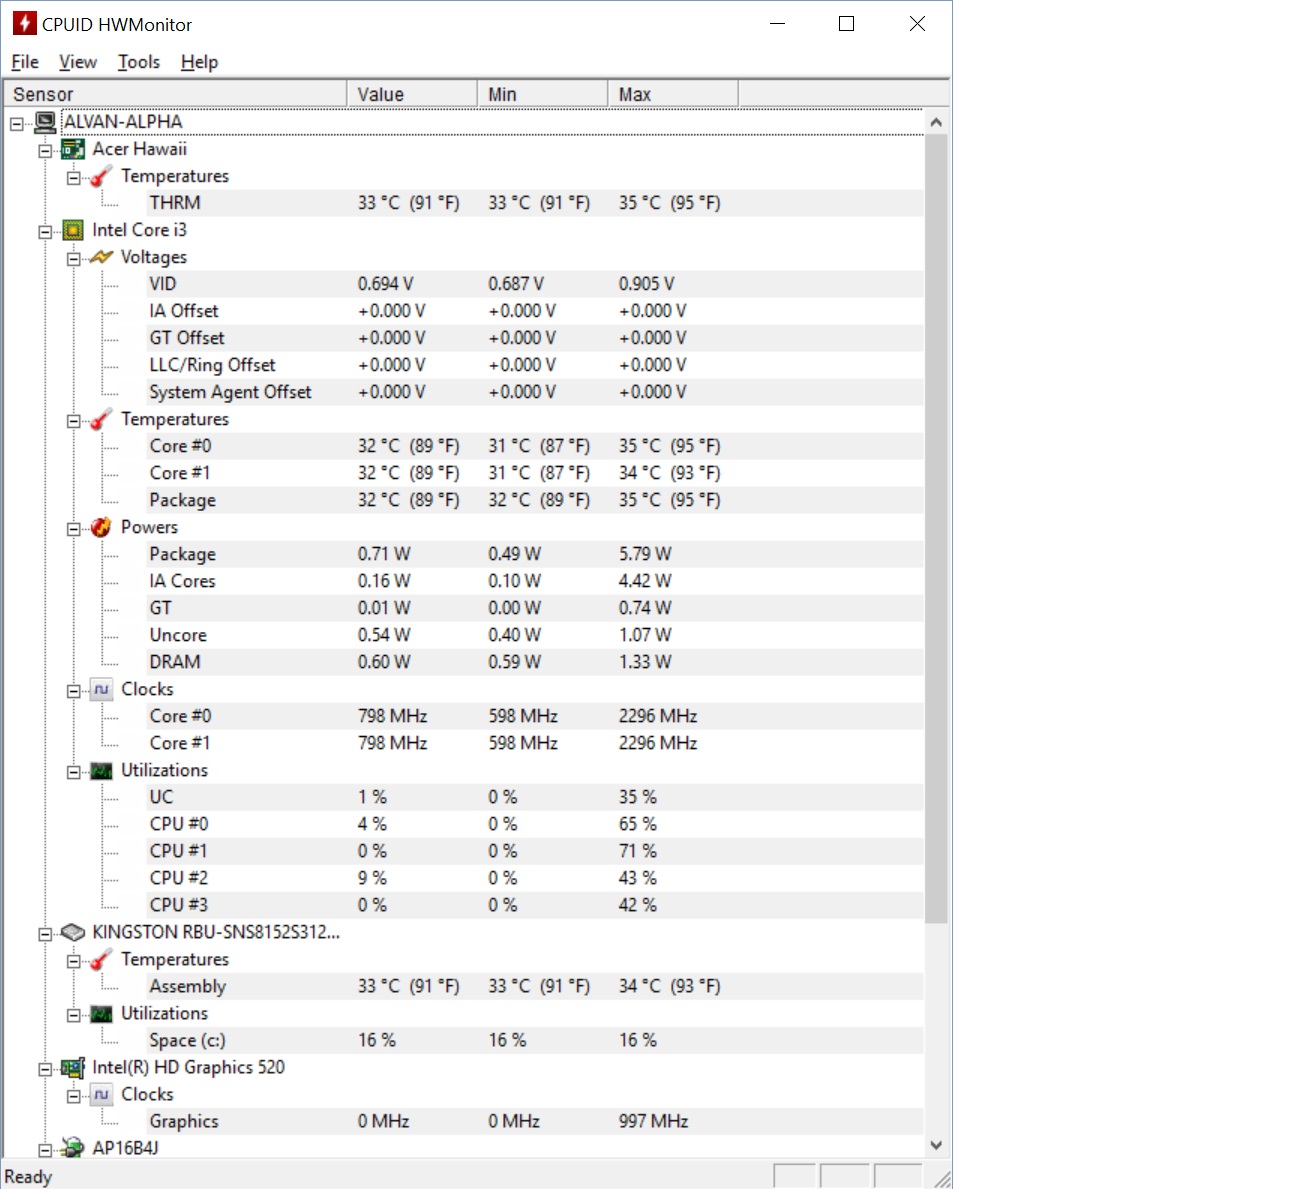Collapse Temperatures under Intel Core i3

pos(73,421)
